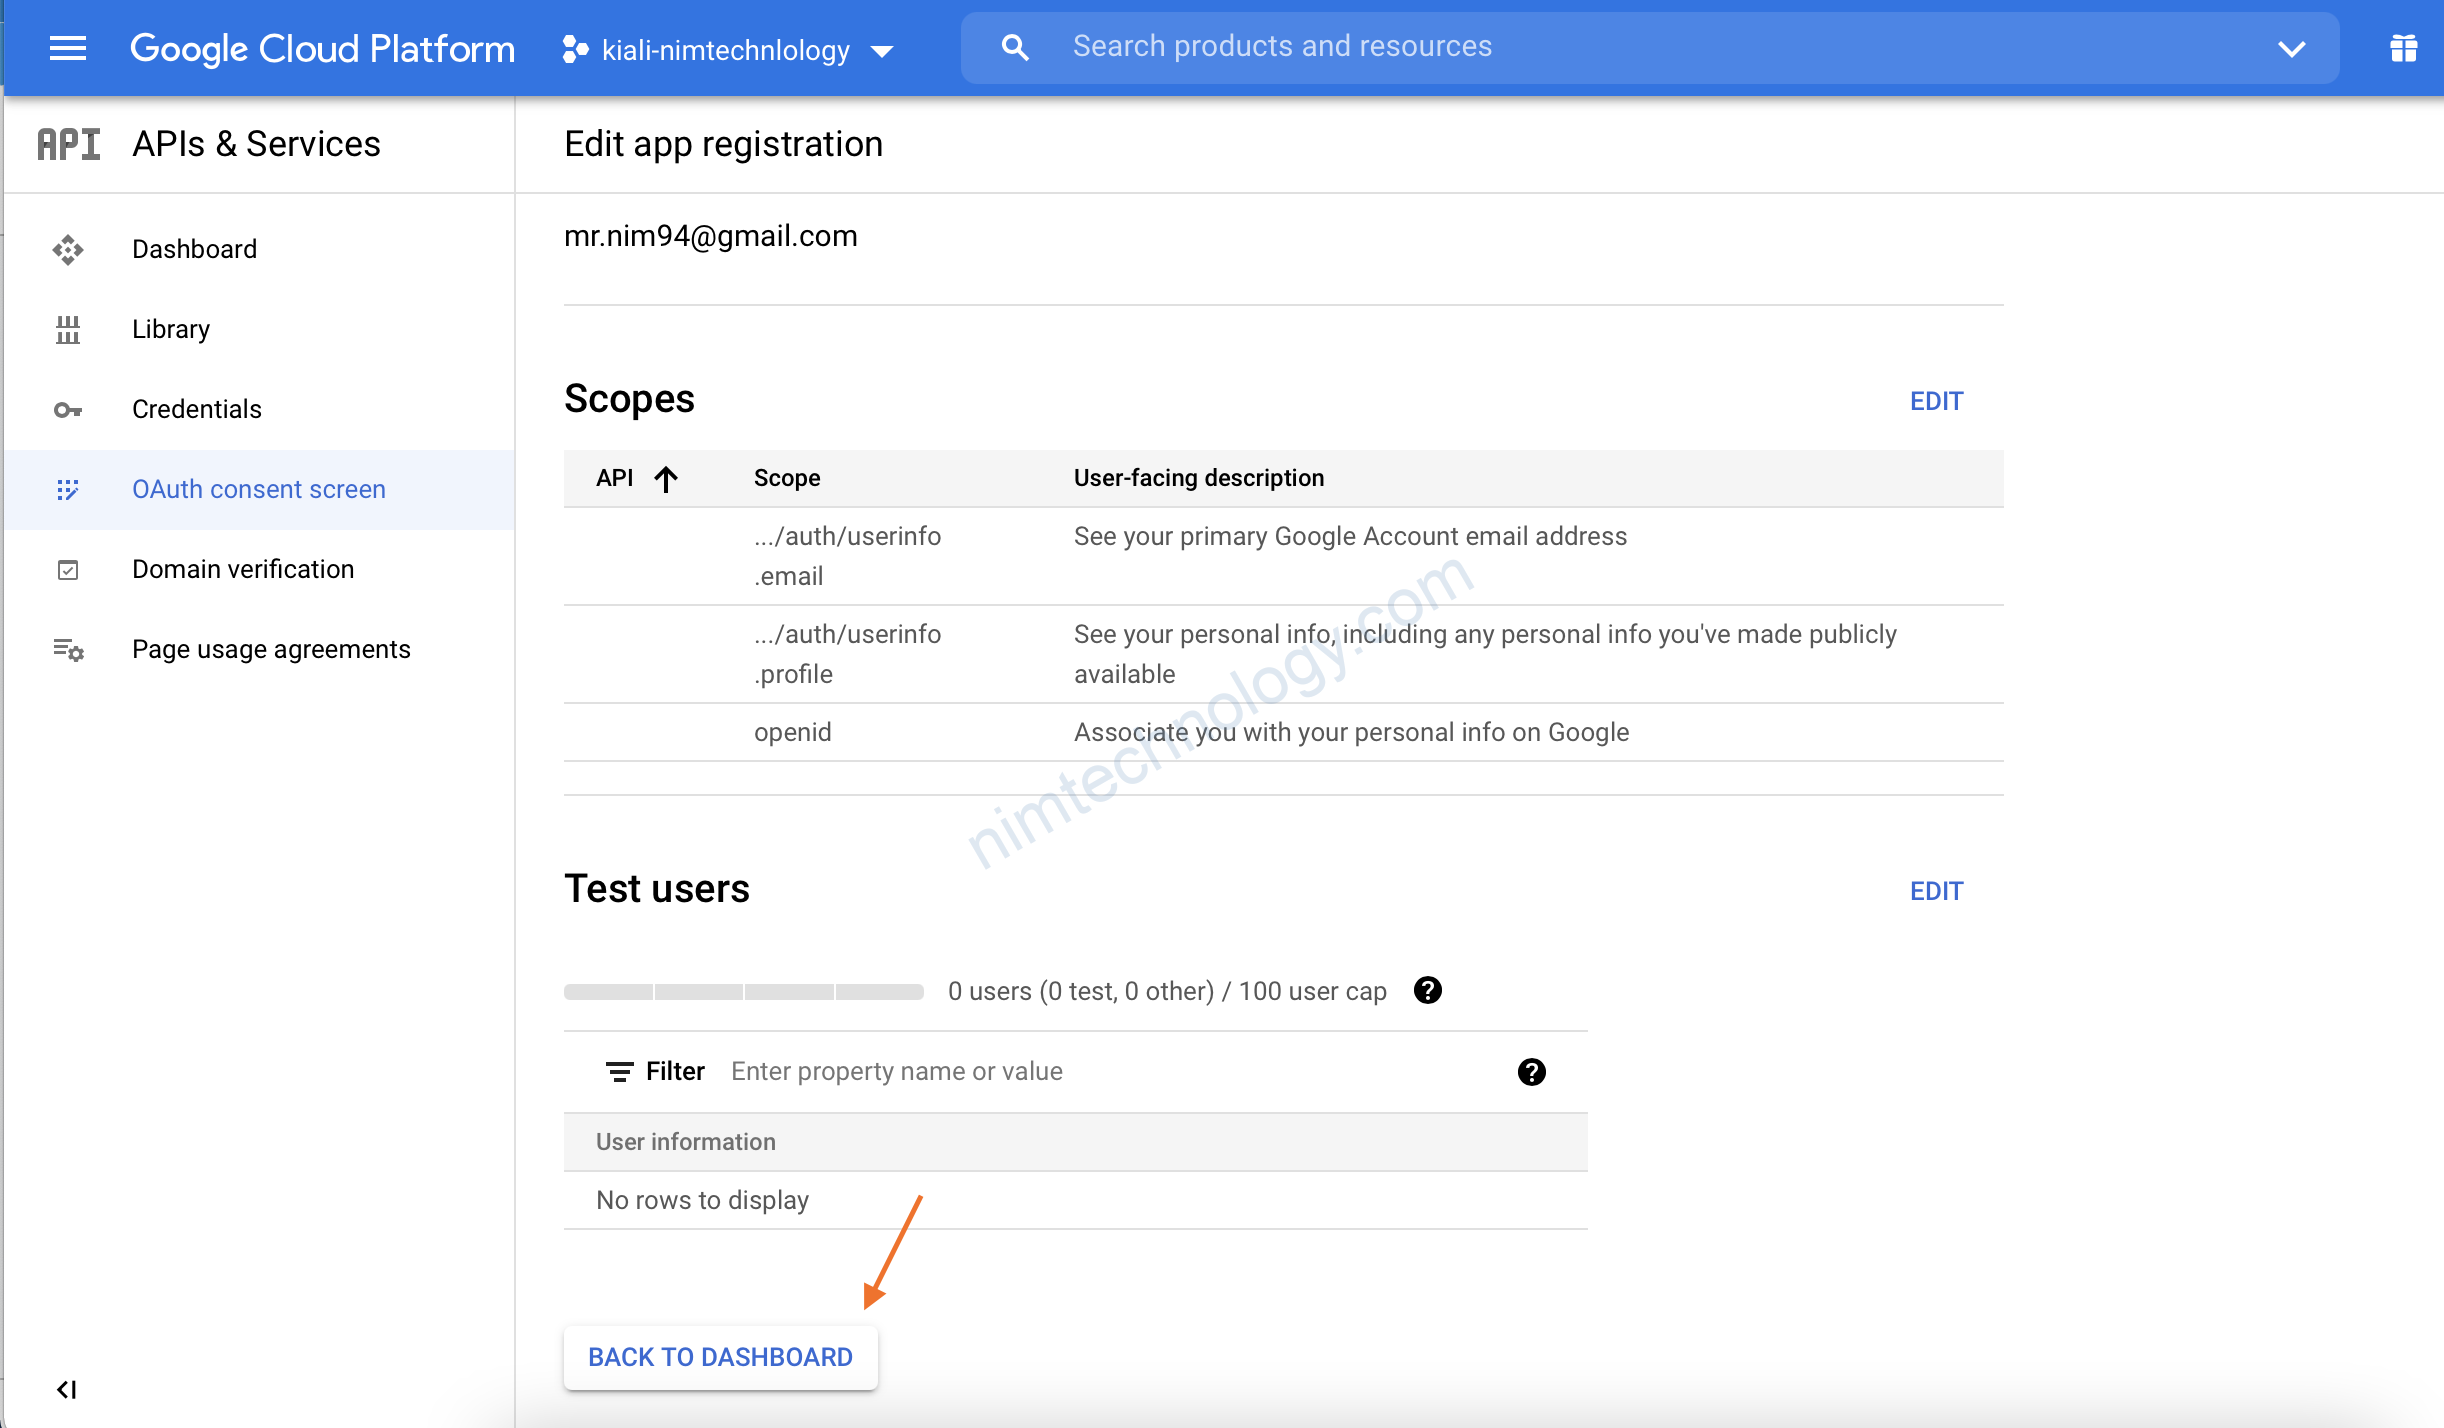Click '0 users (0 test, 0 other) / 100 user cap'
Viewport: 2444px width, 1428px height.
[x=1167, y=991]
